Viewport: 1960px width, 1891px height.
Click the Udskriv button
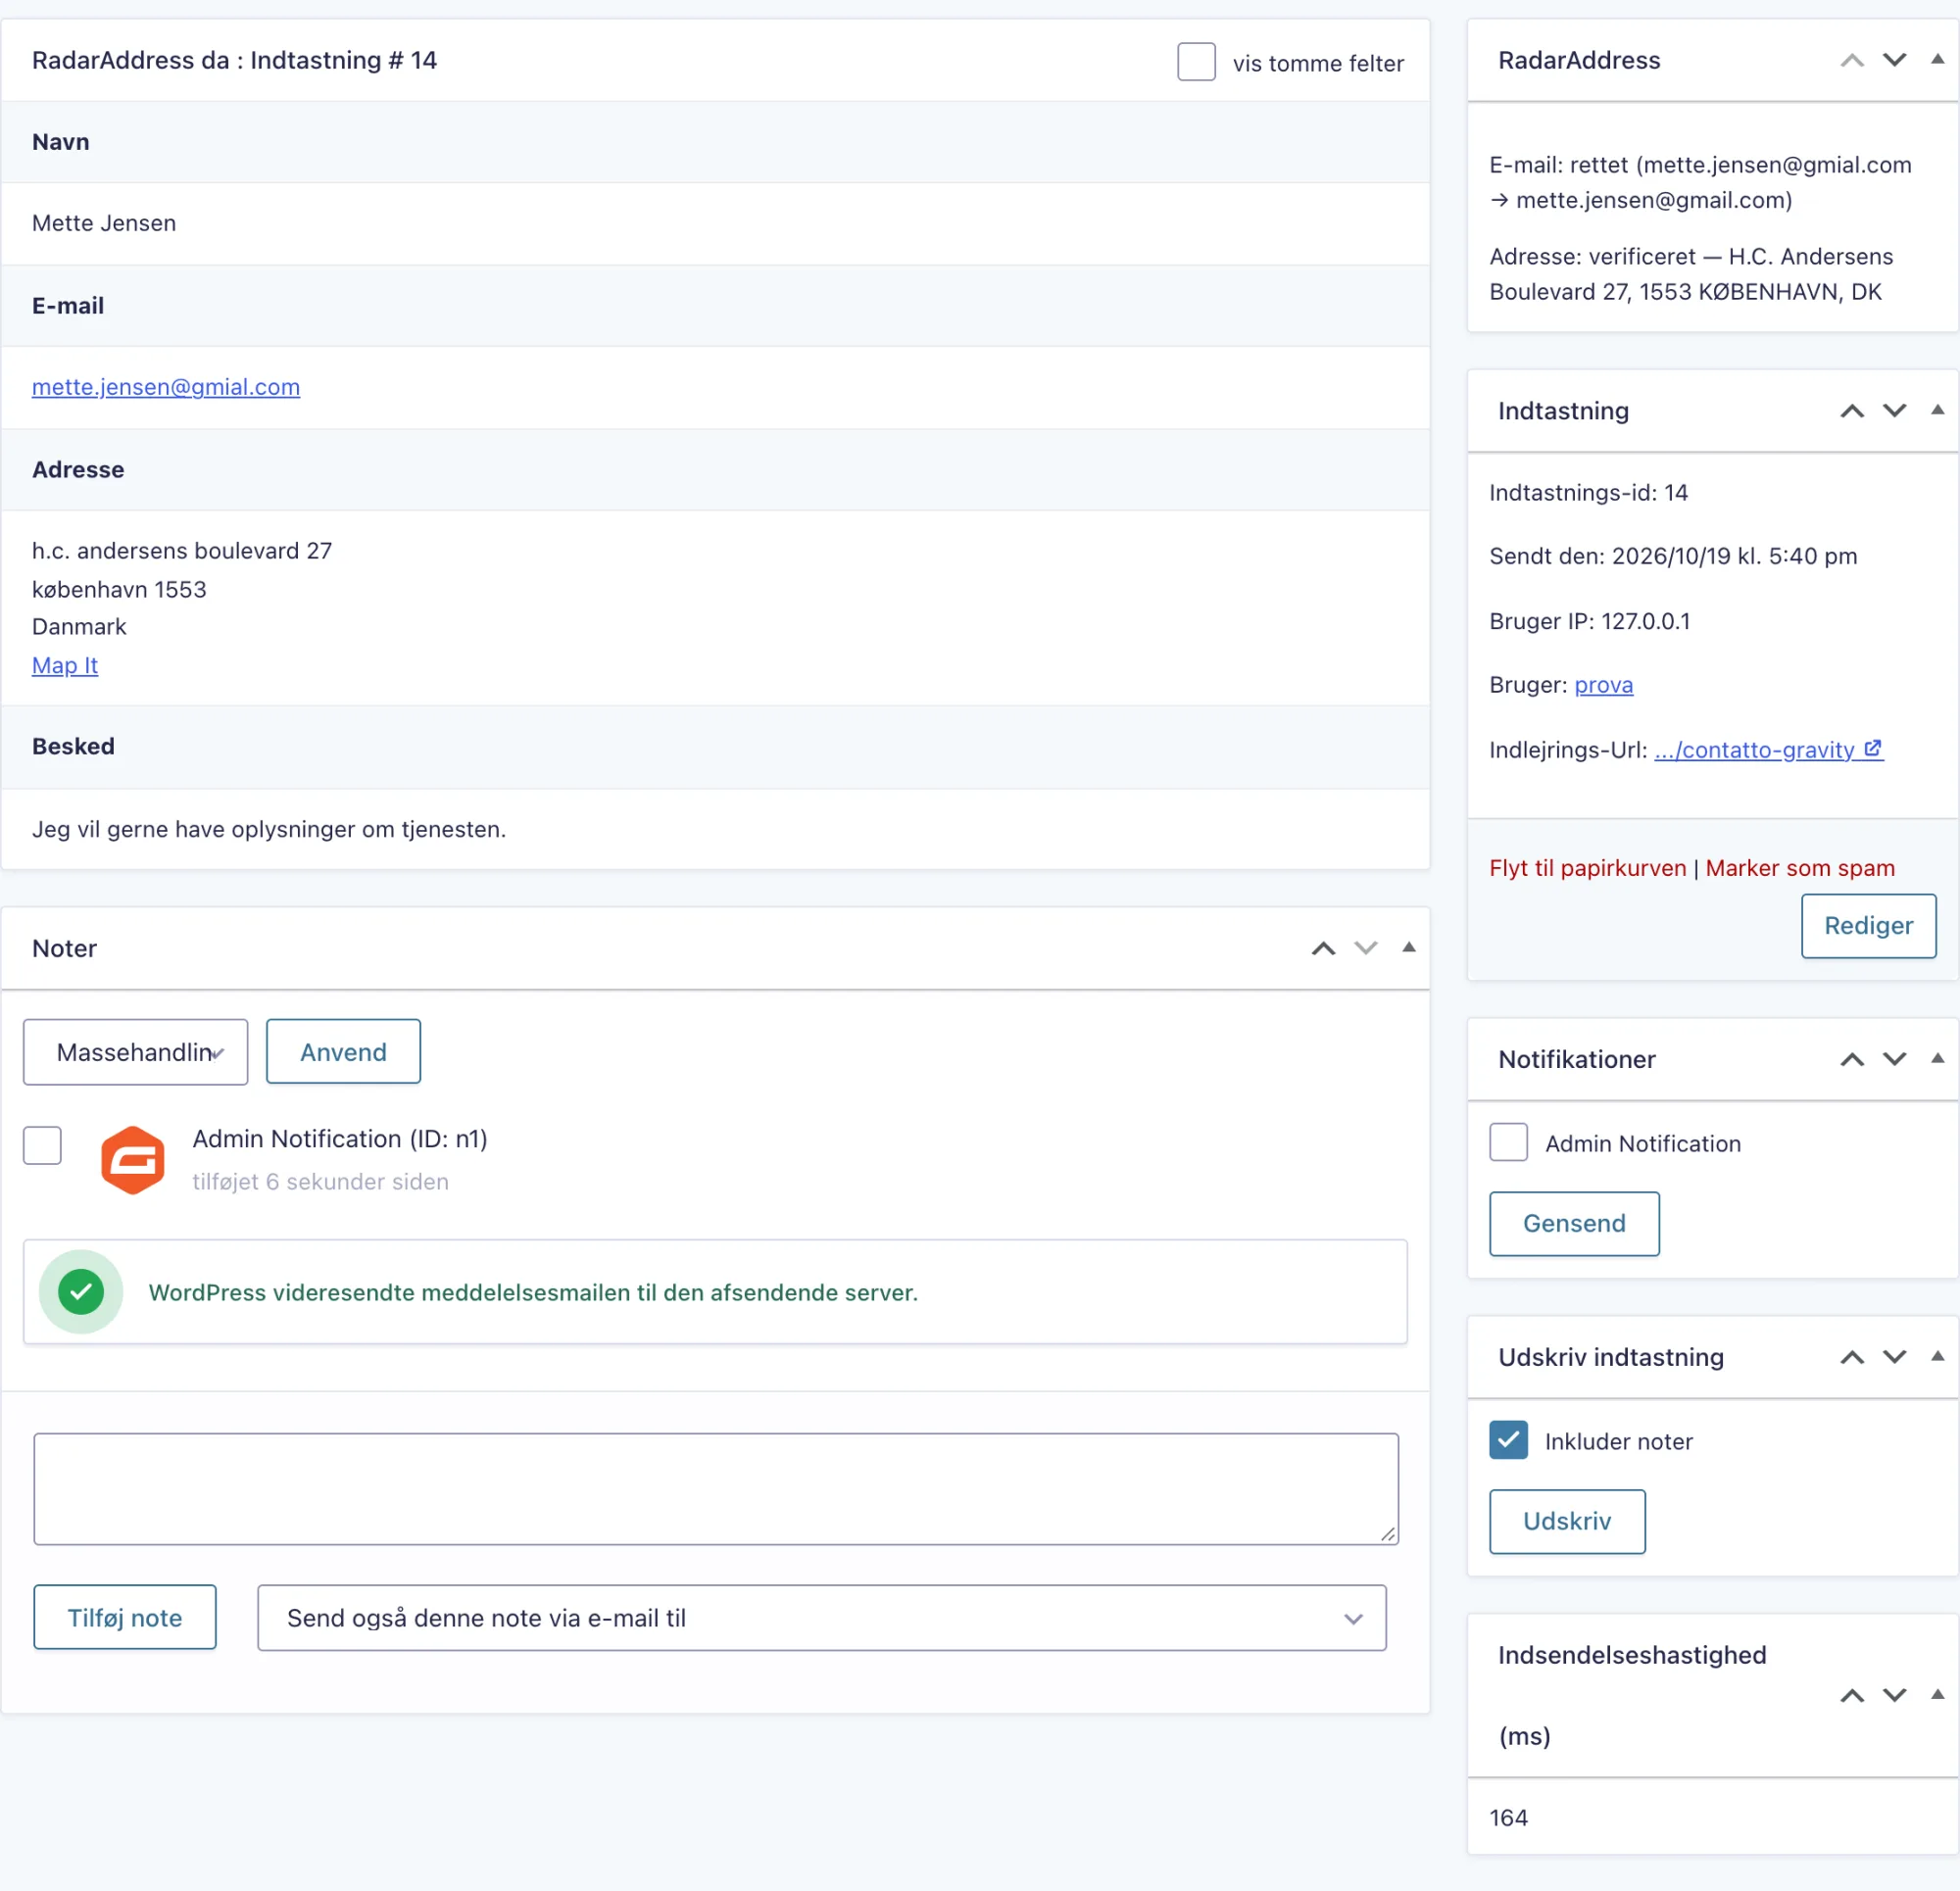tap(1567, 1522)
